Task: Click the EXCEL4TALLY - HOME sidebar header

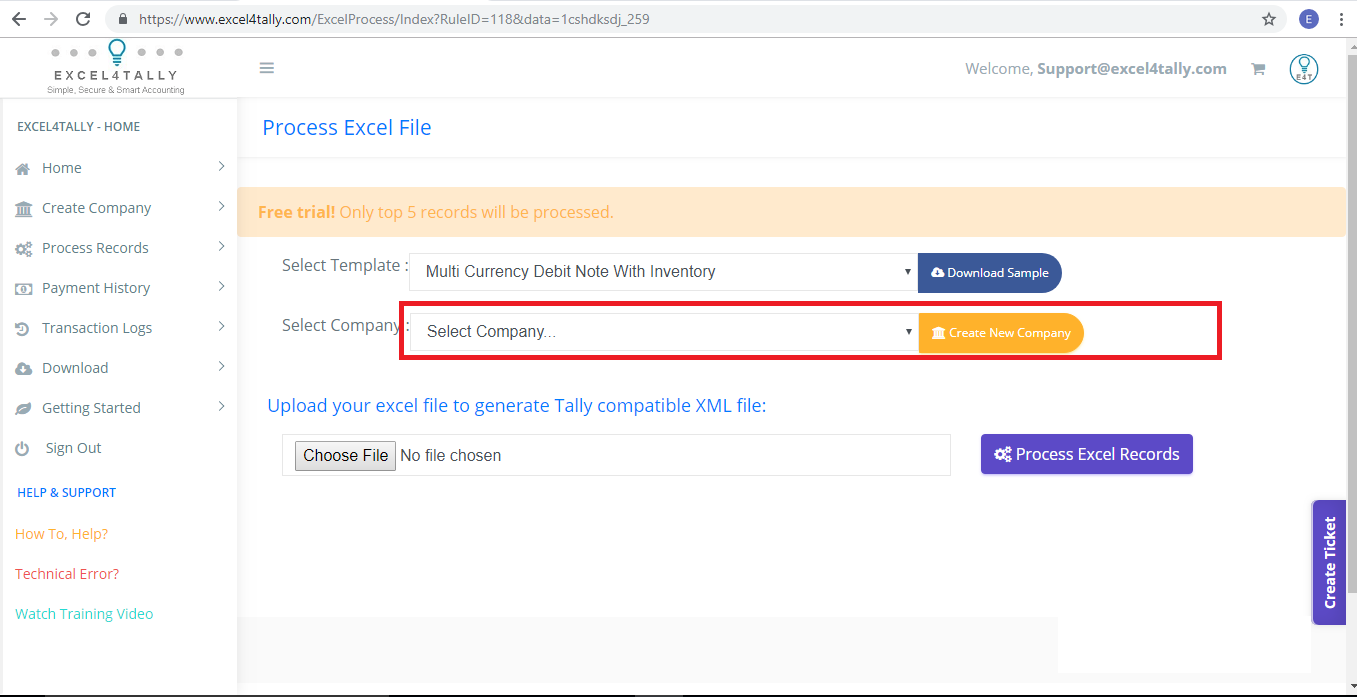Action: point(79,127)
